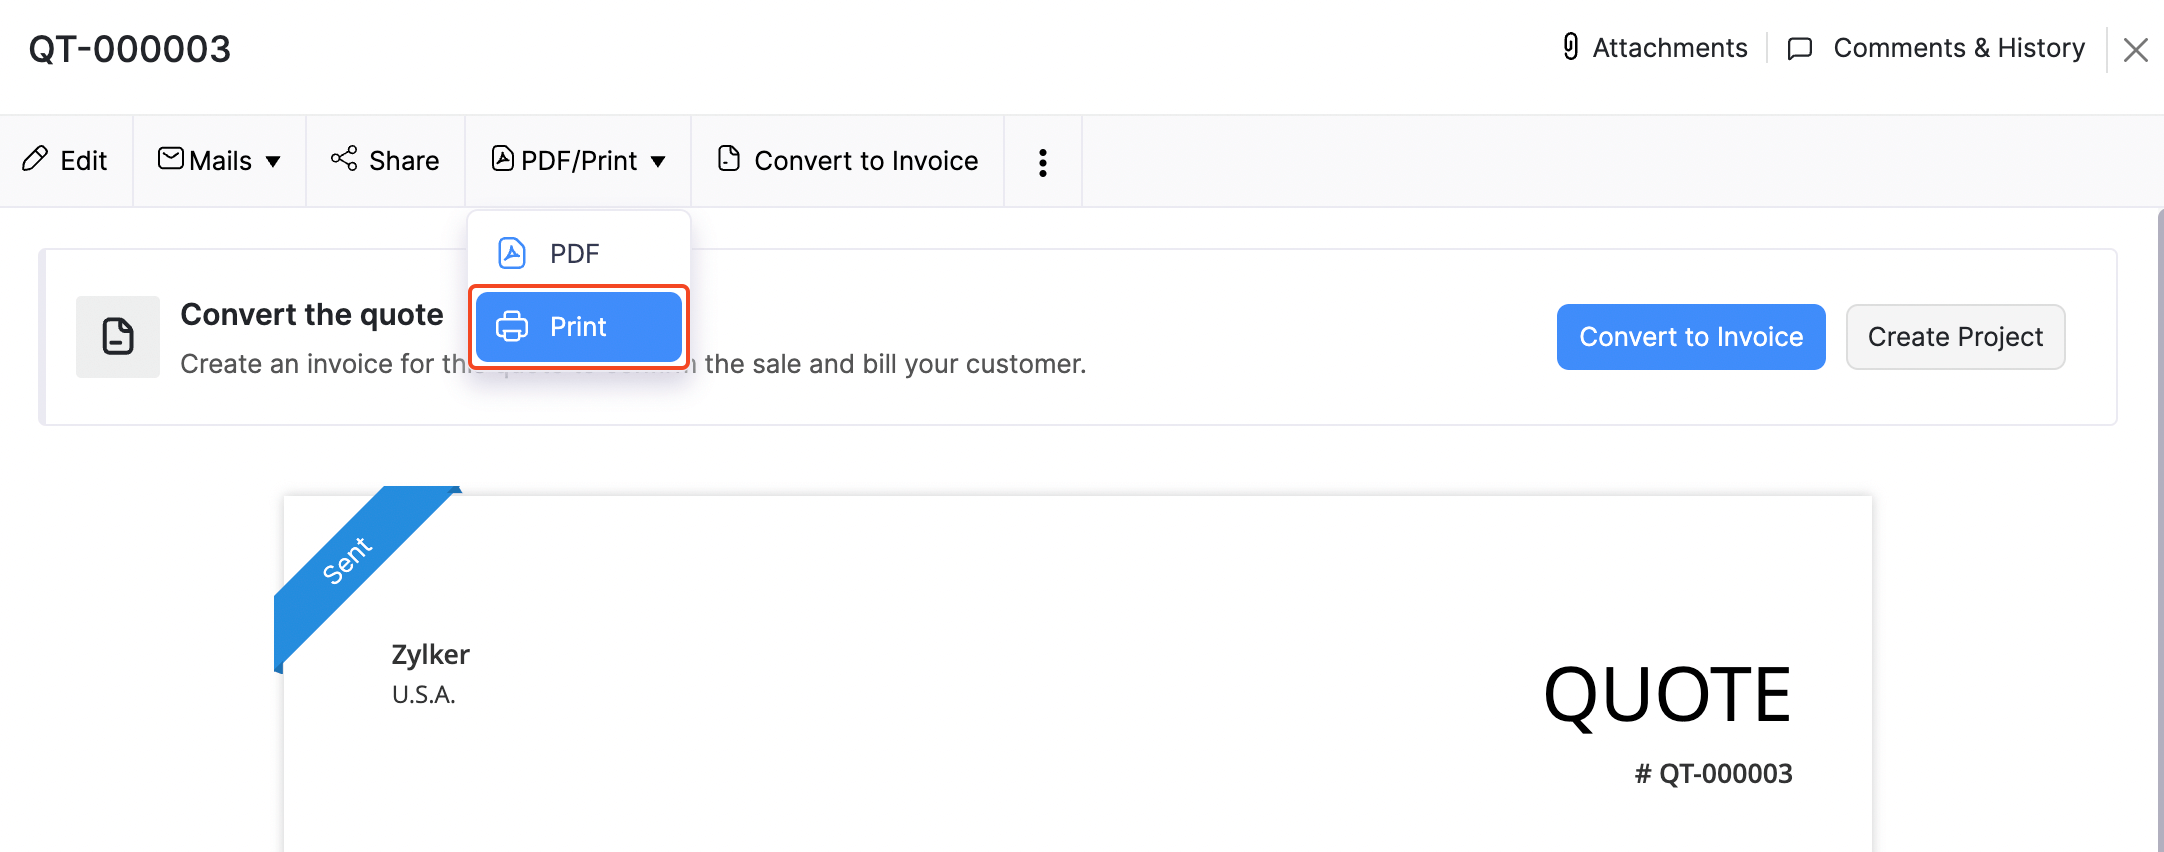This screenshot has height=852, width=2164.
Task: Open Comments & History panel
Action: point(1958,48)
